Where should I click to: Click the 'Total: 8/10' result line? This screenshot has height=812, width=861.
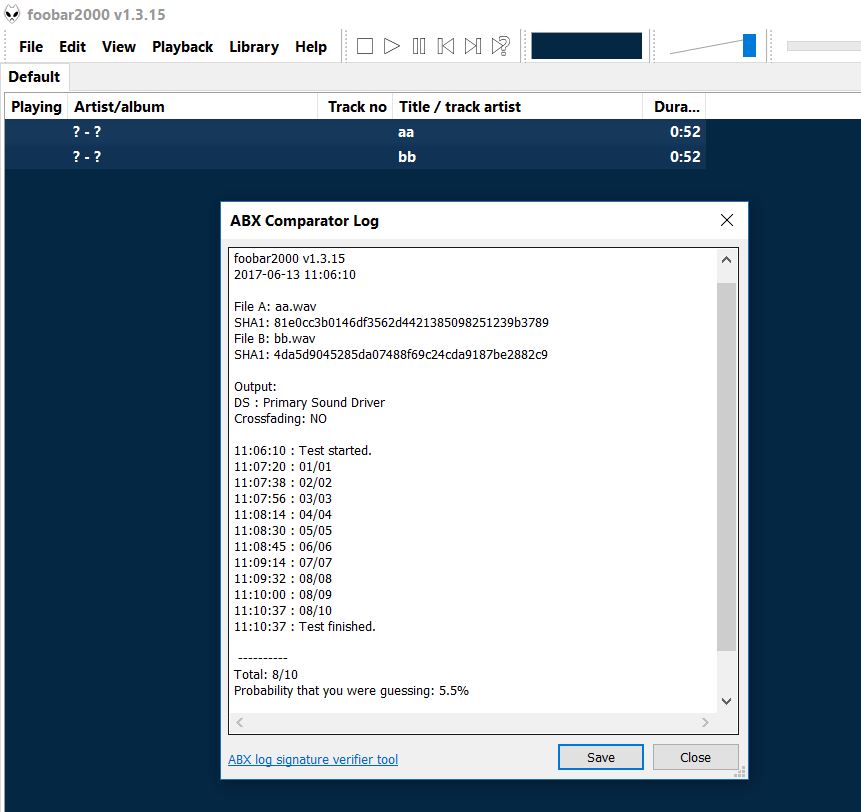tap(266, 674)
